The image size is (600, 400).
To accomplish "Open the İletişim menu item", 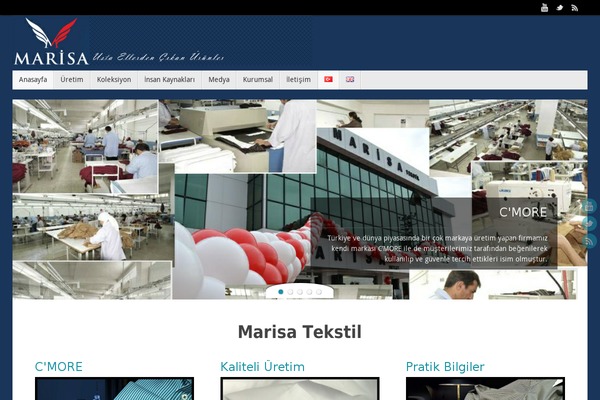I will click(x=298, y=80).
